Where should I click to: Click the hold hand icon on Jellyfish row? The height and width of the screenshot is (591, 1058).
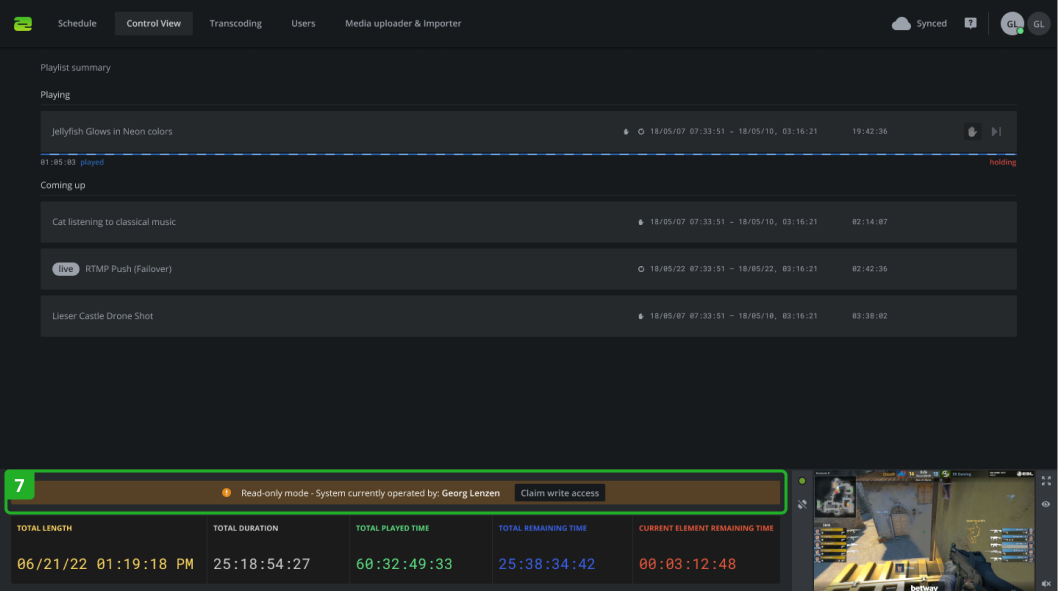coord(971,132)
